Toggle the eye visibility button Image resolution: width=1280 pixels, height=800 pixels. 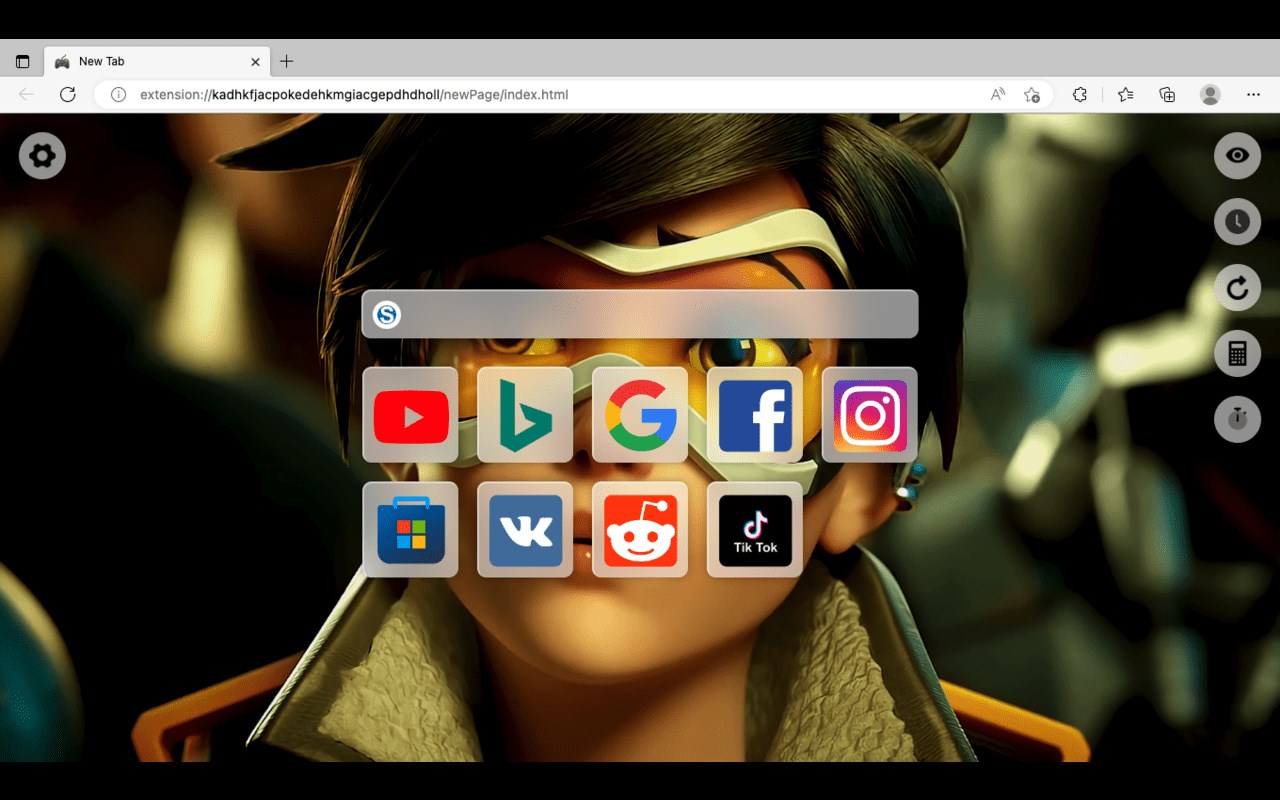click(x=1237, y=156)
